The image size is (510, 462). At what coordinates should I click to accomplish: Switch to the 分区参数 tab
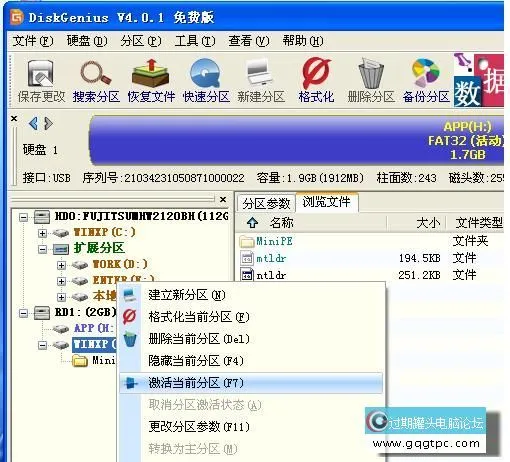pos(266,203)
